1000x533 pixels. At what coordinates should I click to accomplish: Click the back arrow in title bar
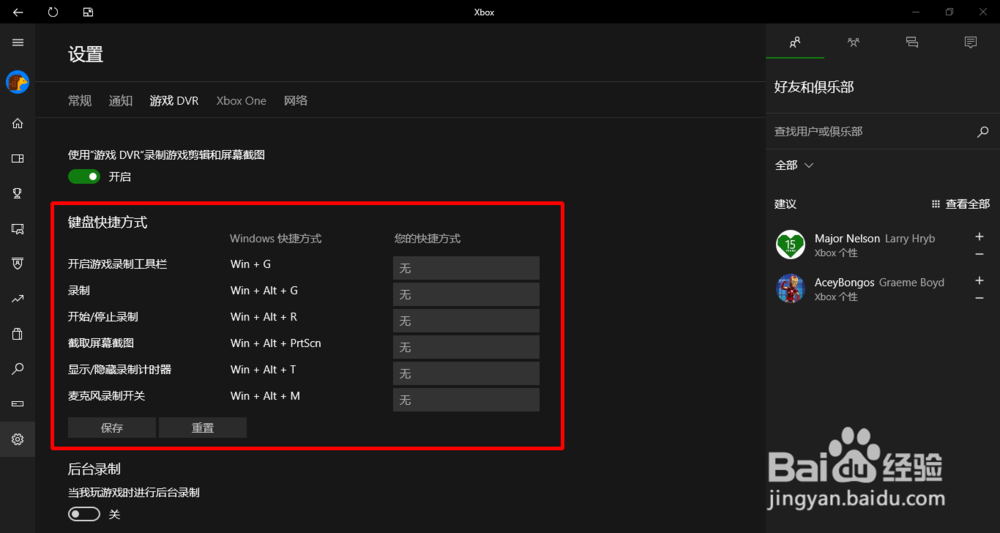(x=18, y=11)
